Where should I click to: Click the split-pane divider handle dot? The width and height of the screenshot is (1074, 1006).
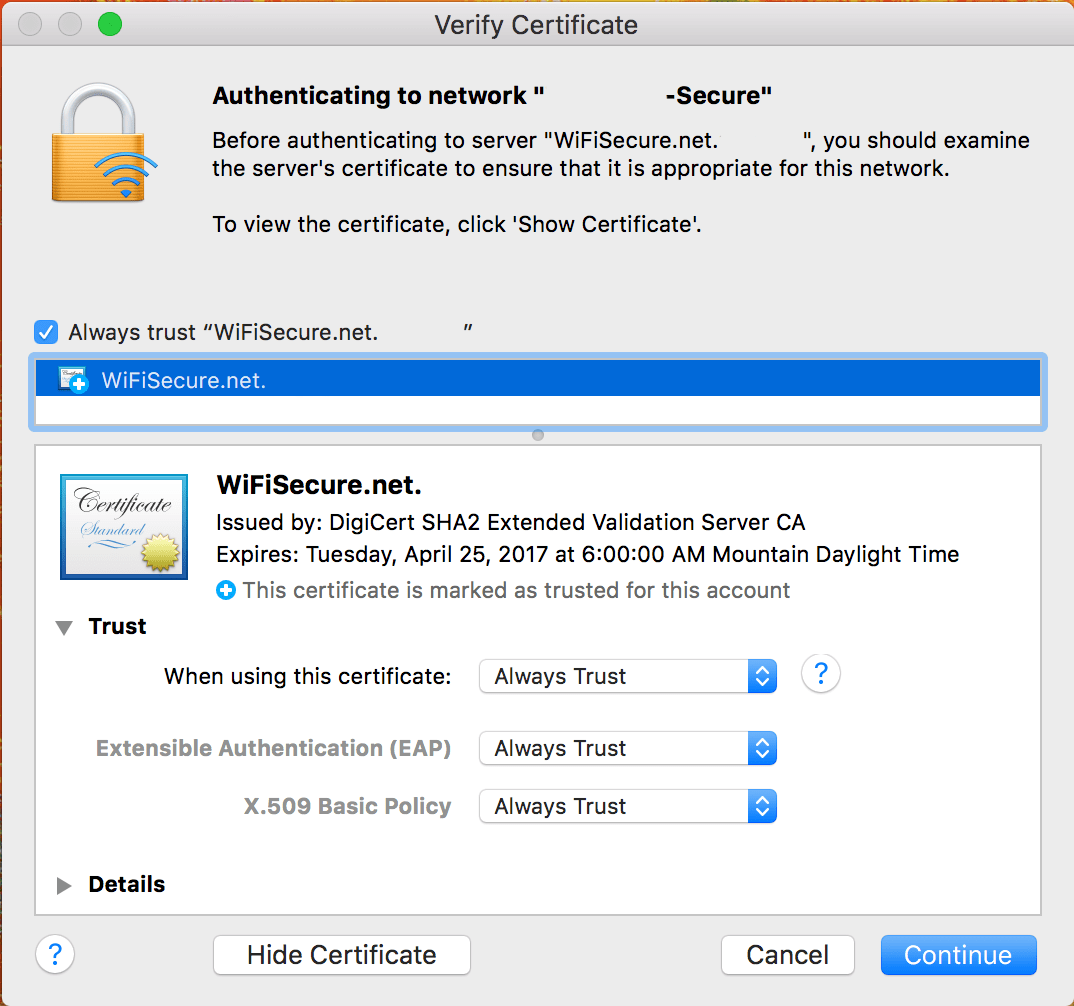538,435
